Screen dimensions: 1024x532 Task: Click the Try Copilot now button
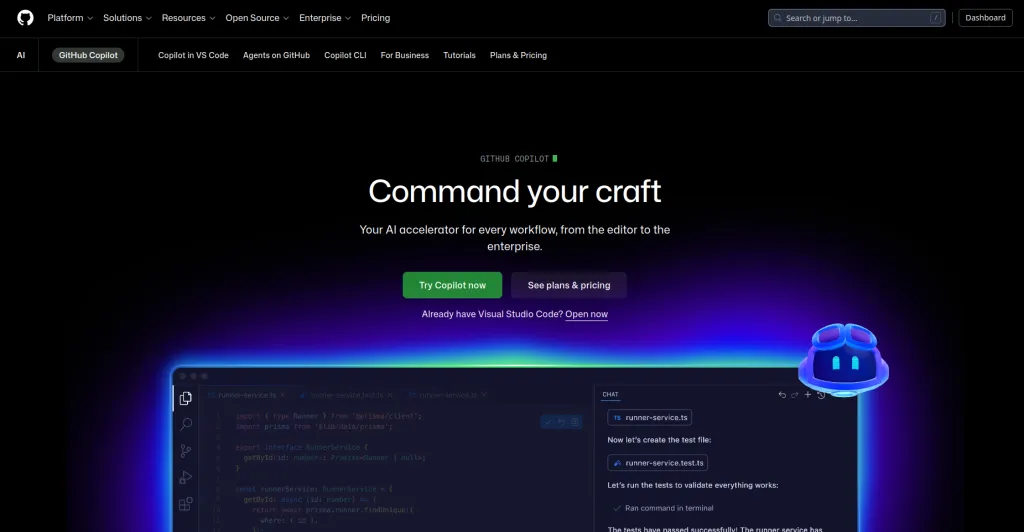coord(452,285)
